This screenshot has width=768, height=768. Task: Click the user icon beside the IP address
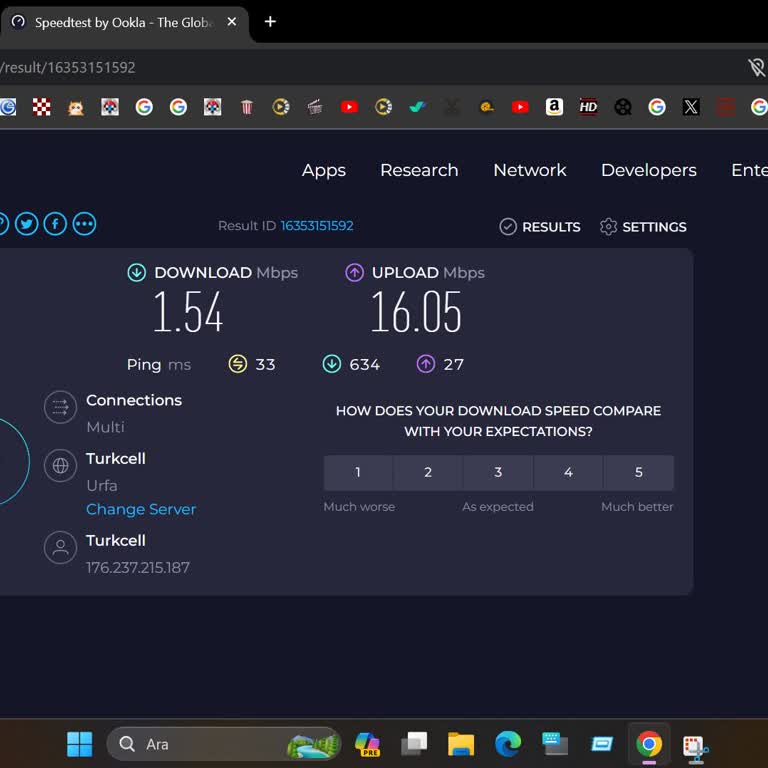60,548
